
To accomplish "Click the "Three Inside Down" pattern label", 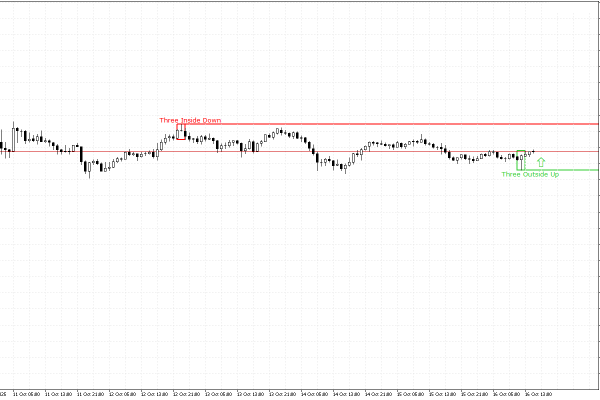I will tap(190, 120).
